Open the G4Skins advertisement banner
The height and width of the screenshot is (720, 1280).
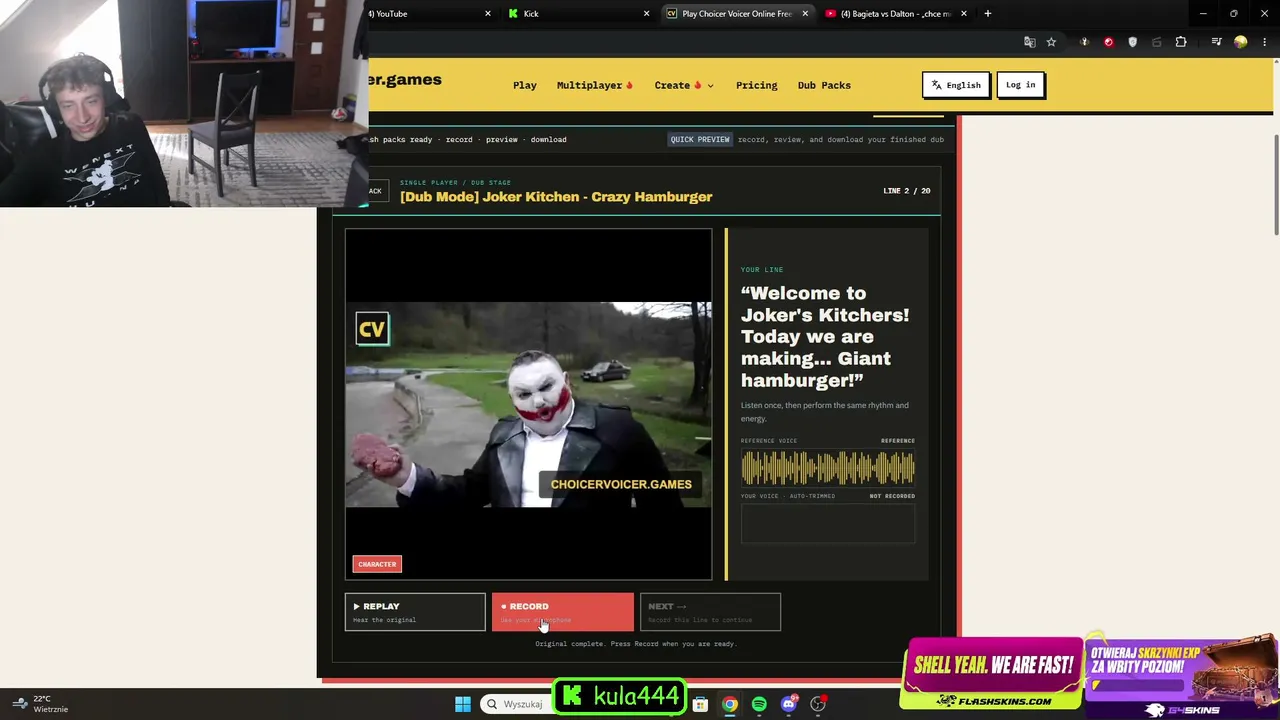(1182, 675)
